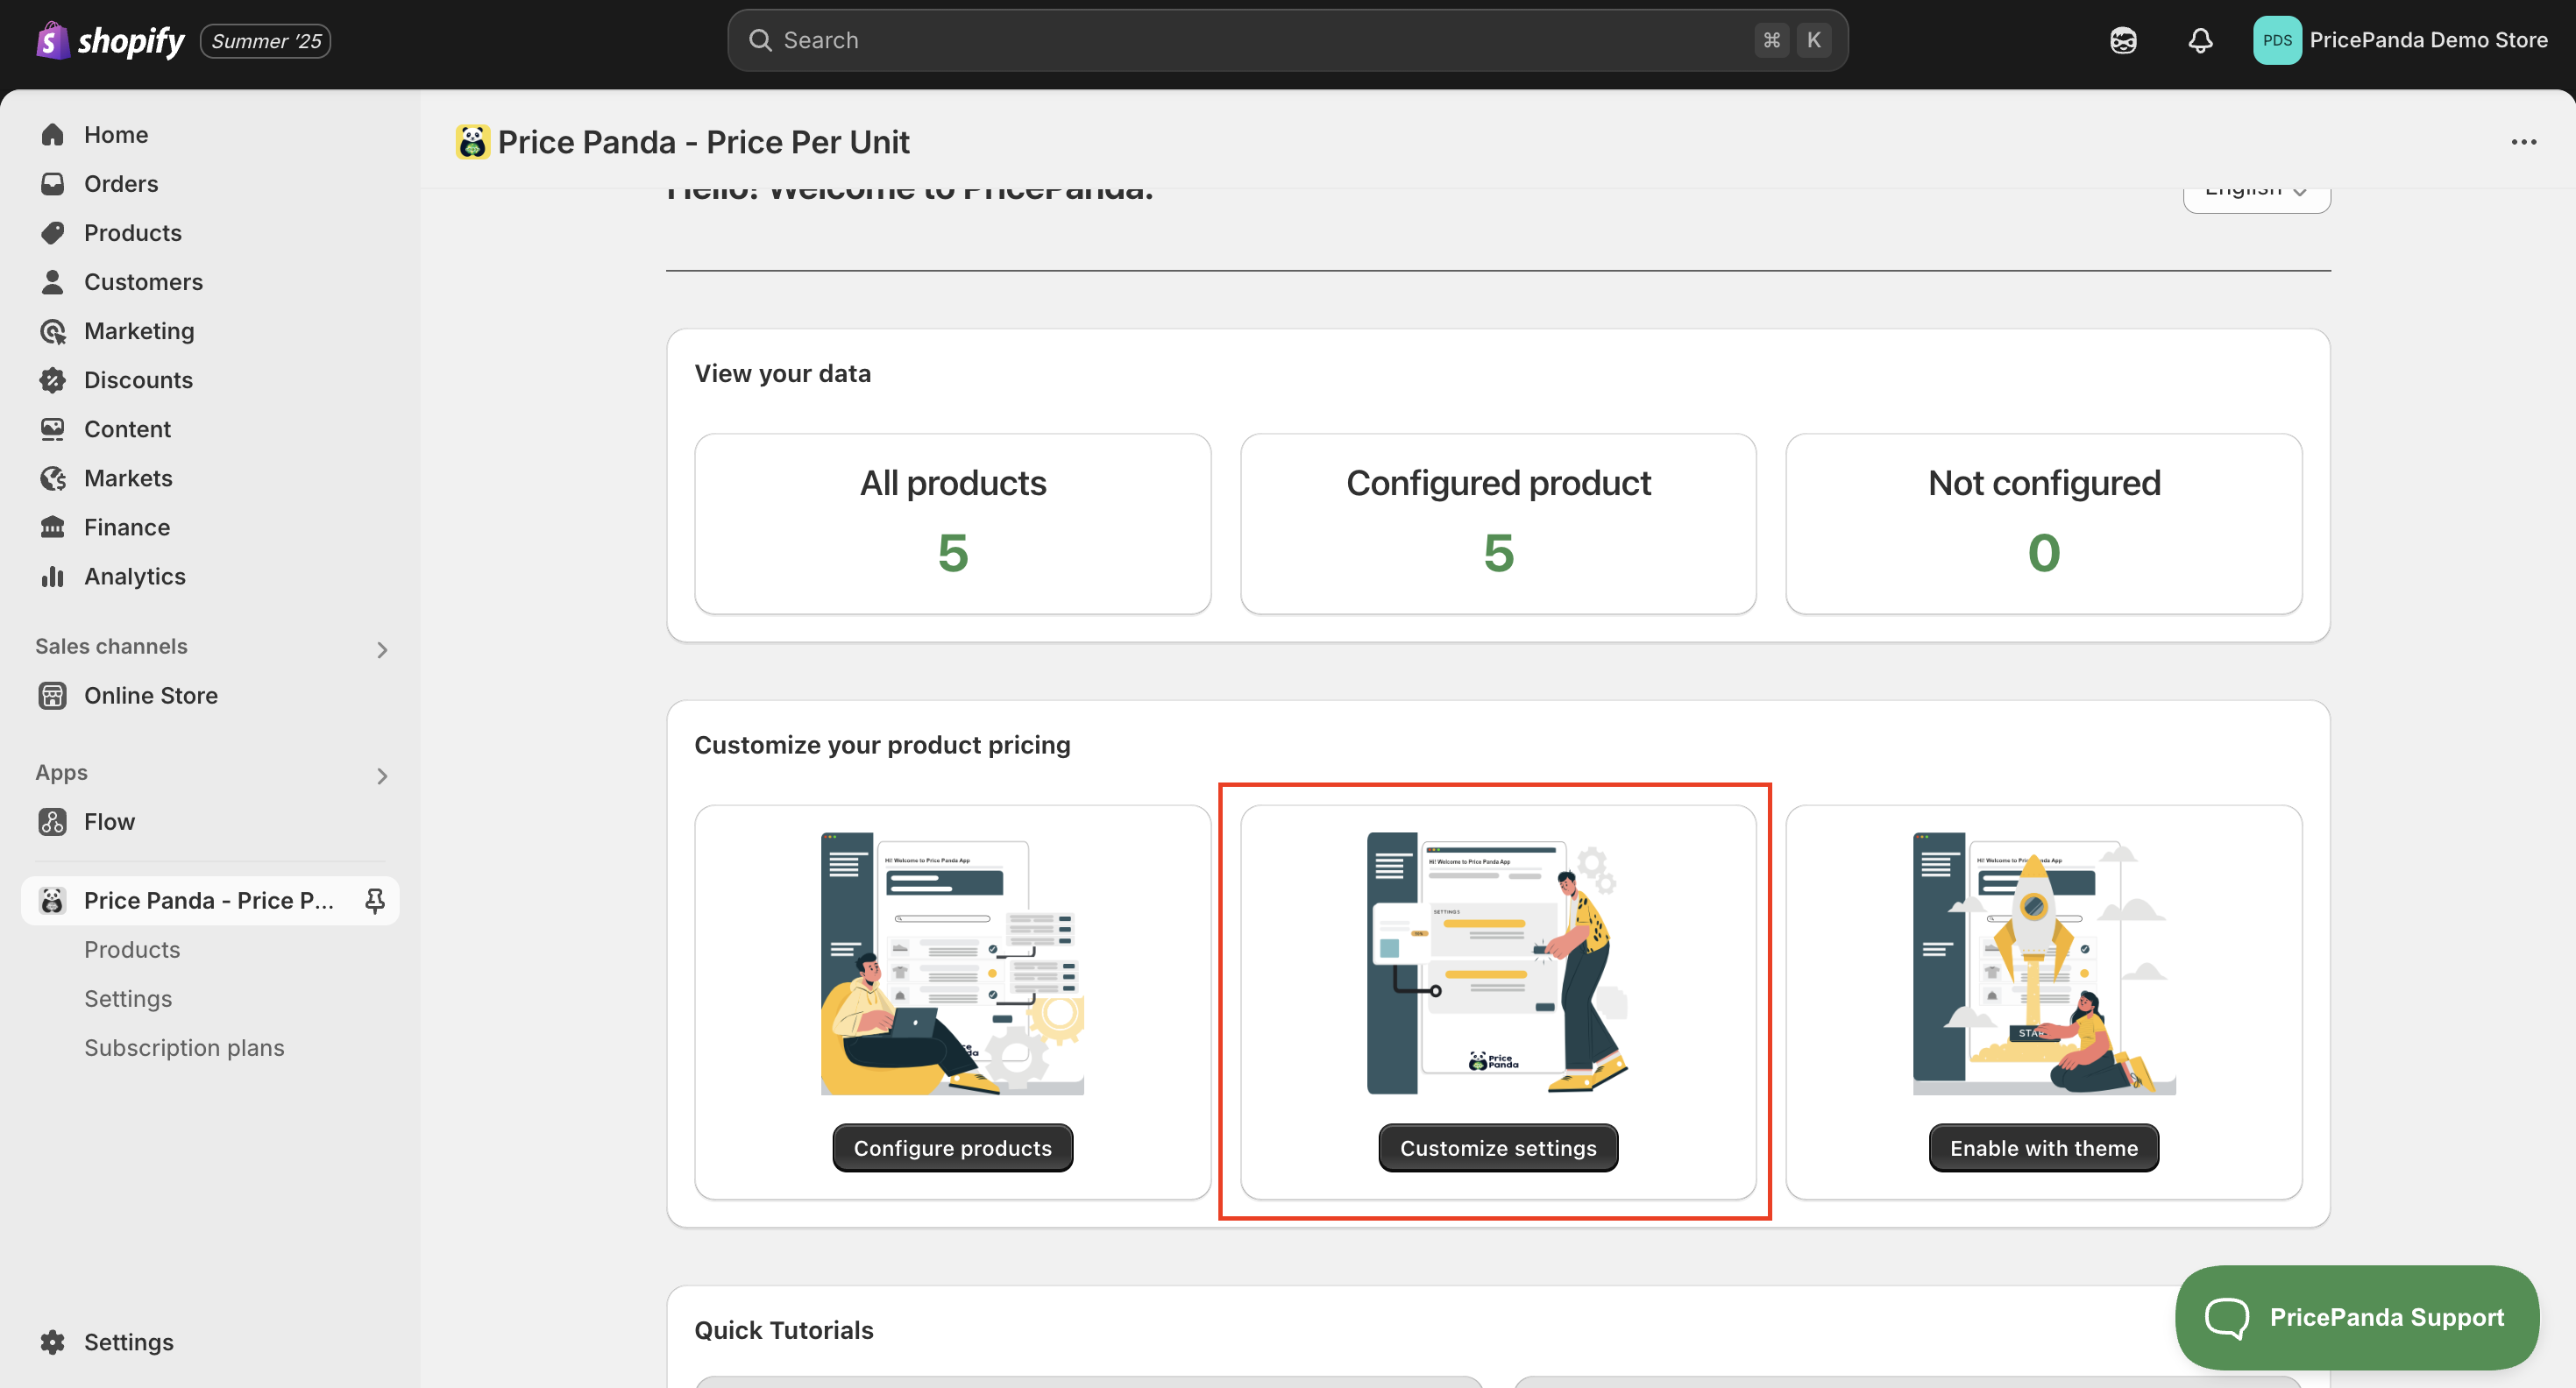This screenshot has width=2576, height=1388.
Task: Open the Sidekick assistant icon in top bar
Action: 2123,41
